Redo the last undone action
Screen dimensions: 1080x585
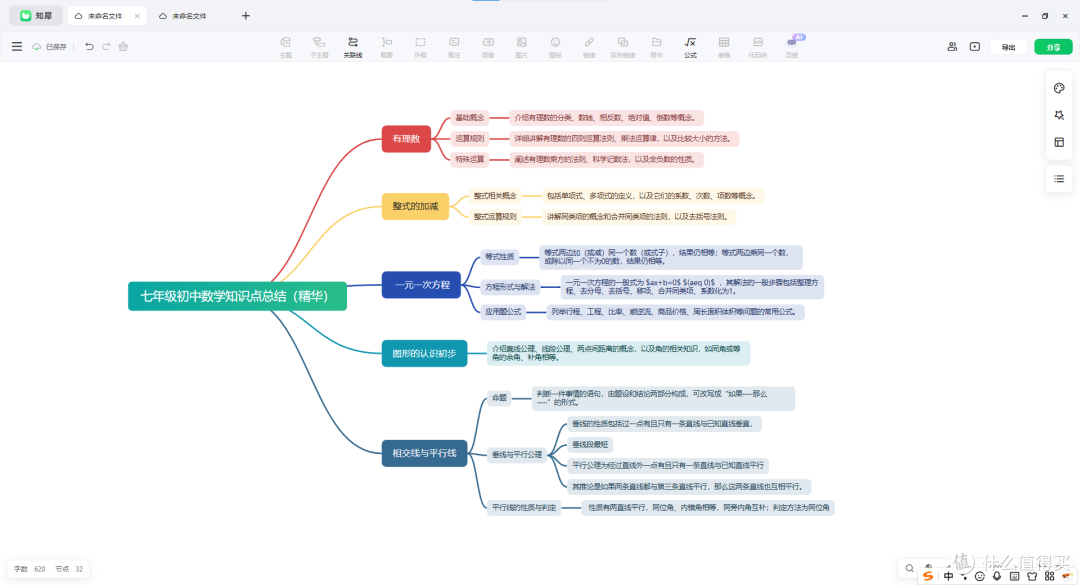[106, 46]
